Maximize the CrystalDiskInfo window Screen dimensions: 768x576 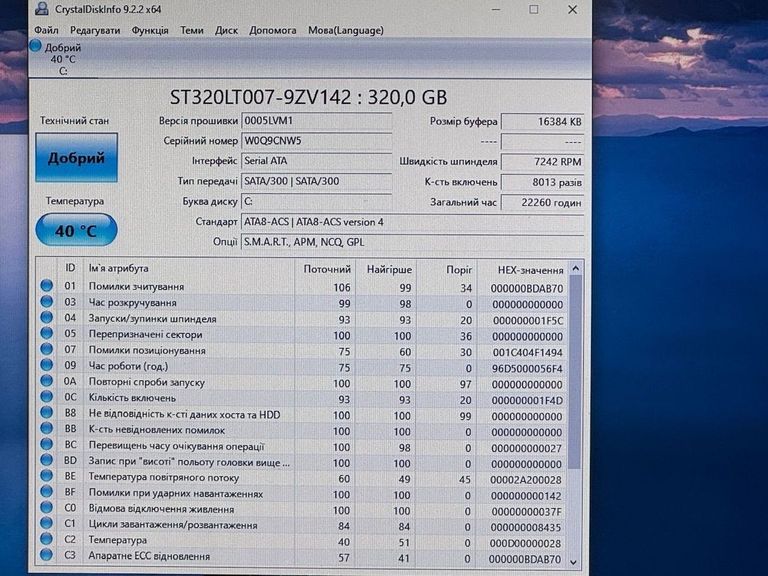point(534,9)
